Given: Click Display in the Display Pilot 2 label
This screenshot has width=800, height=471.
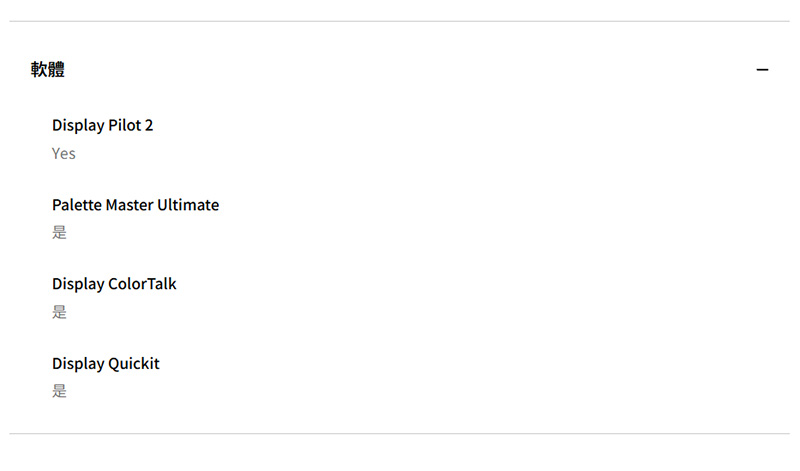Looking at the screenshot, I should [78, 126].
